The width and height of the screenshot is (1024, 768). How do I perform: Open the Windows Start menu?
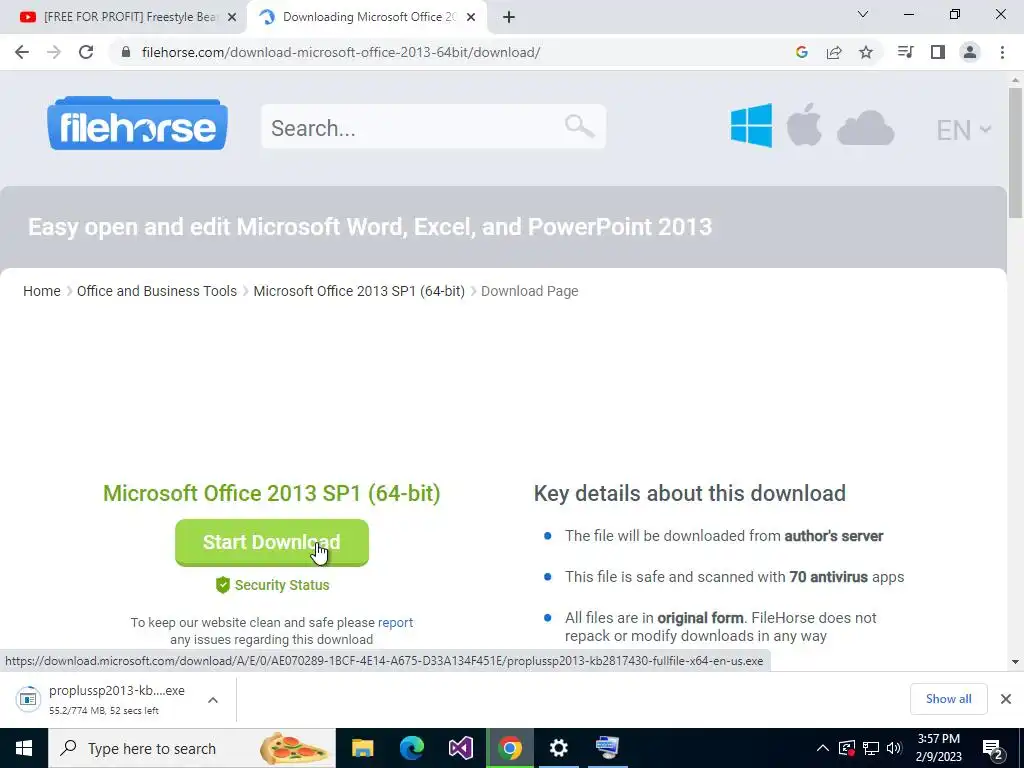tap(24, 748)
